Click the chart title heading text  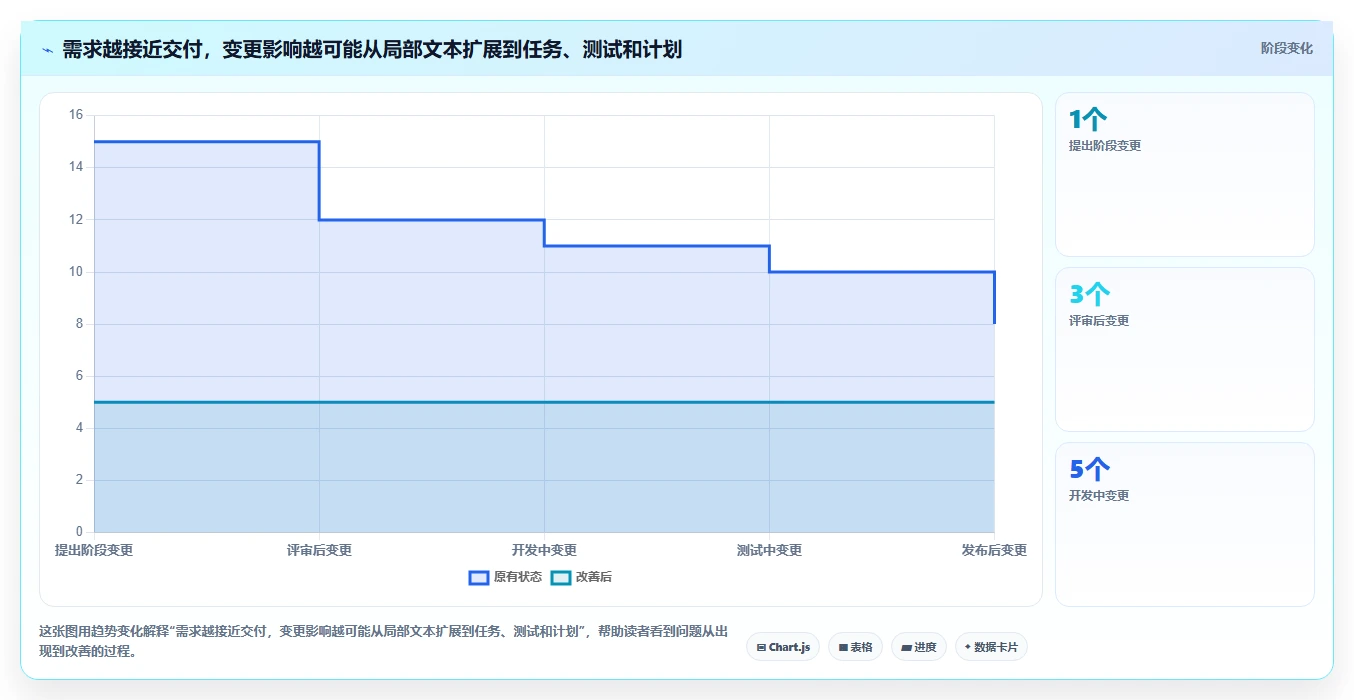coord(372,49)
